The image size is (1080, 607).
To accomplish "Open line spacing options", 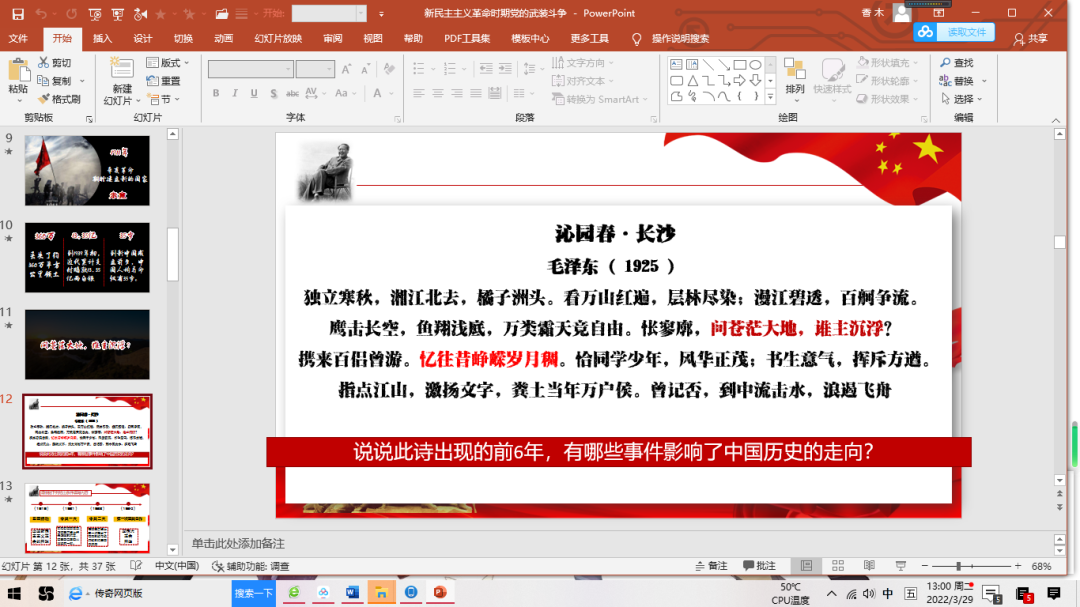I will point(533,68).
